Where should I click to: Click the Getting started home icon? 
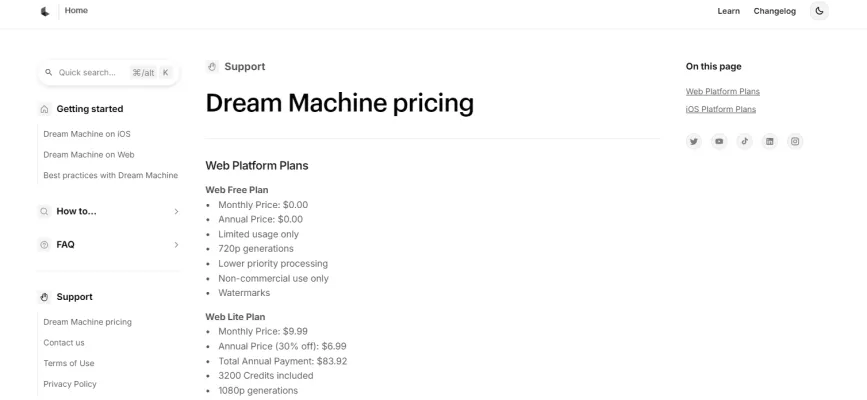(x=44, y=109)
